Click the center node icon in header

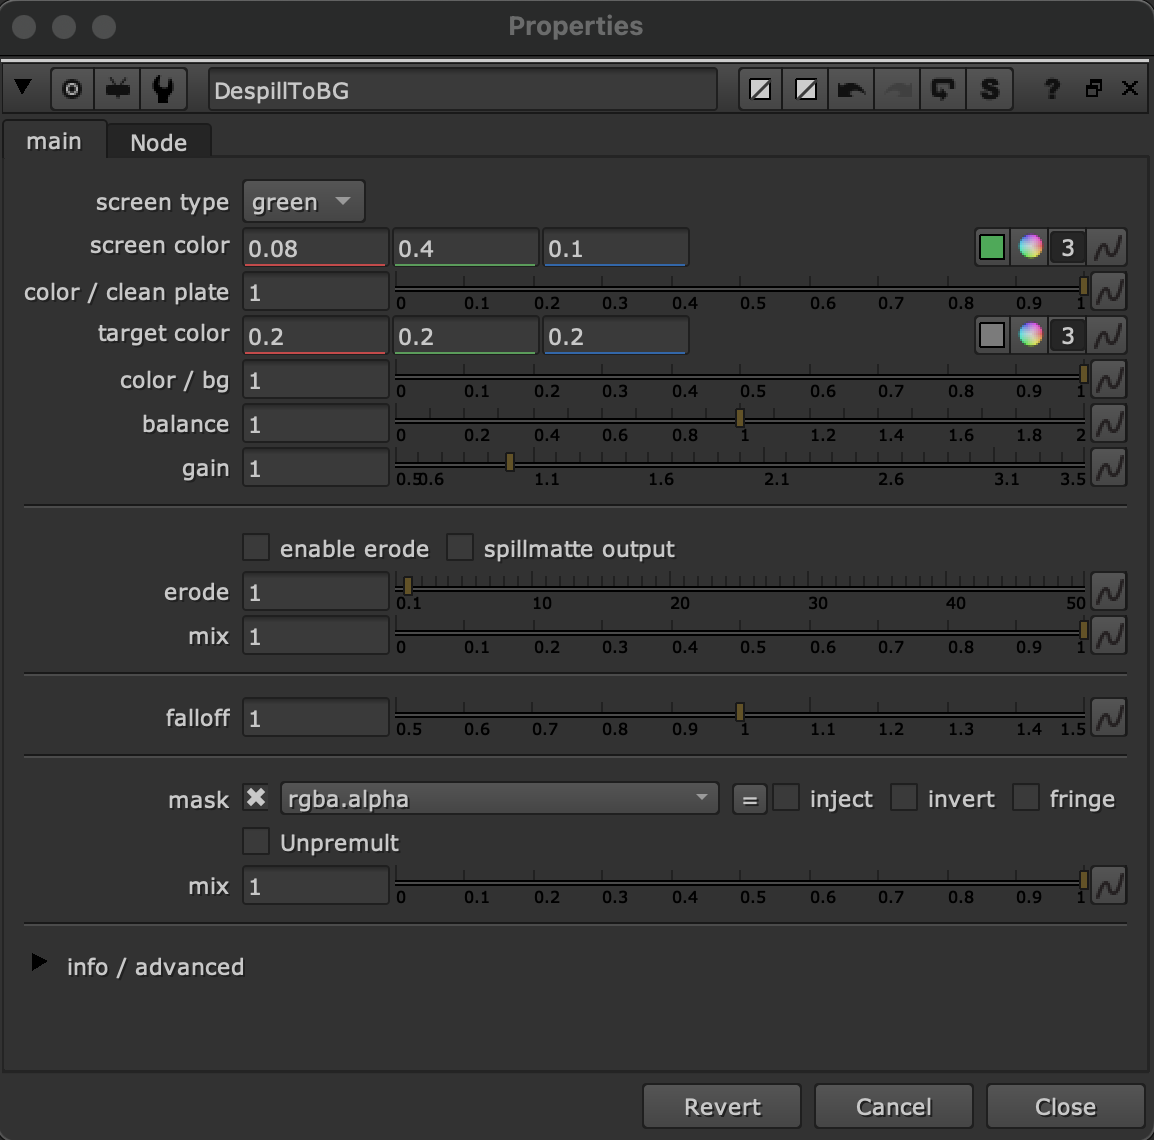pos(72,90)
